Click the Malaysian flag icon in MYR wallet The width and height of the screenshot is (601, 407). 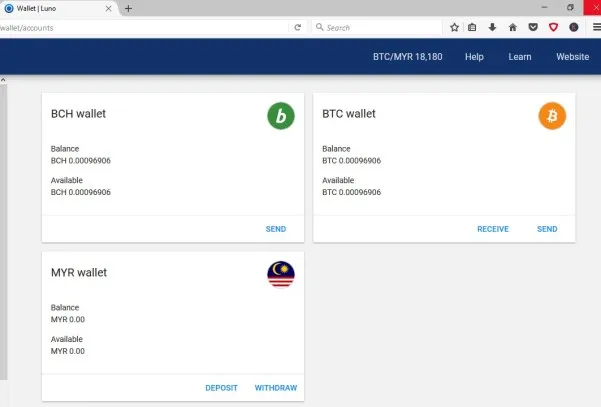[x=281, y=274]
